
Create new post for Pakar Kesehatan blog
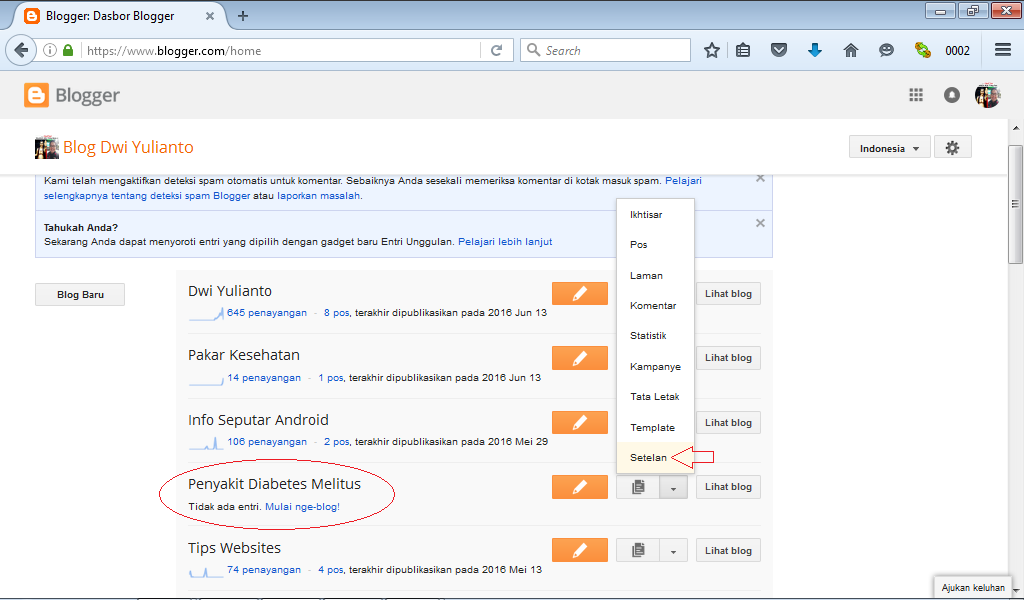point(580,358)
